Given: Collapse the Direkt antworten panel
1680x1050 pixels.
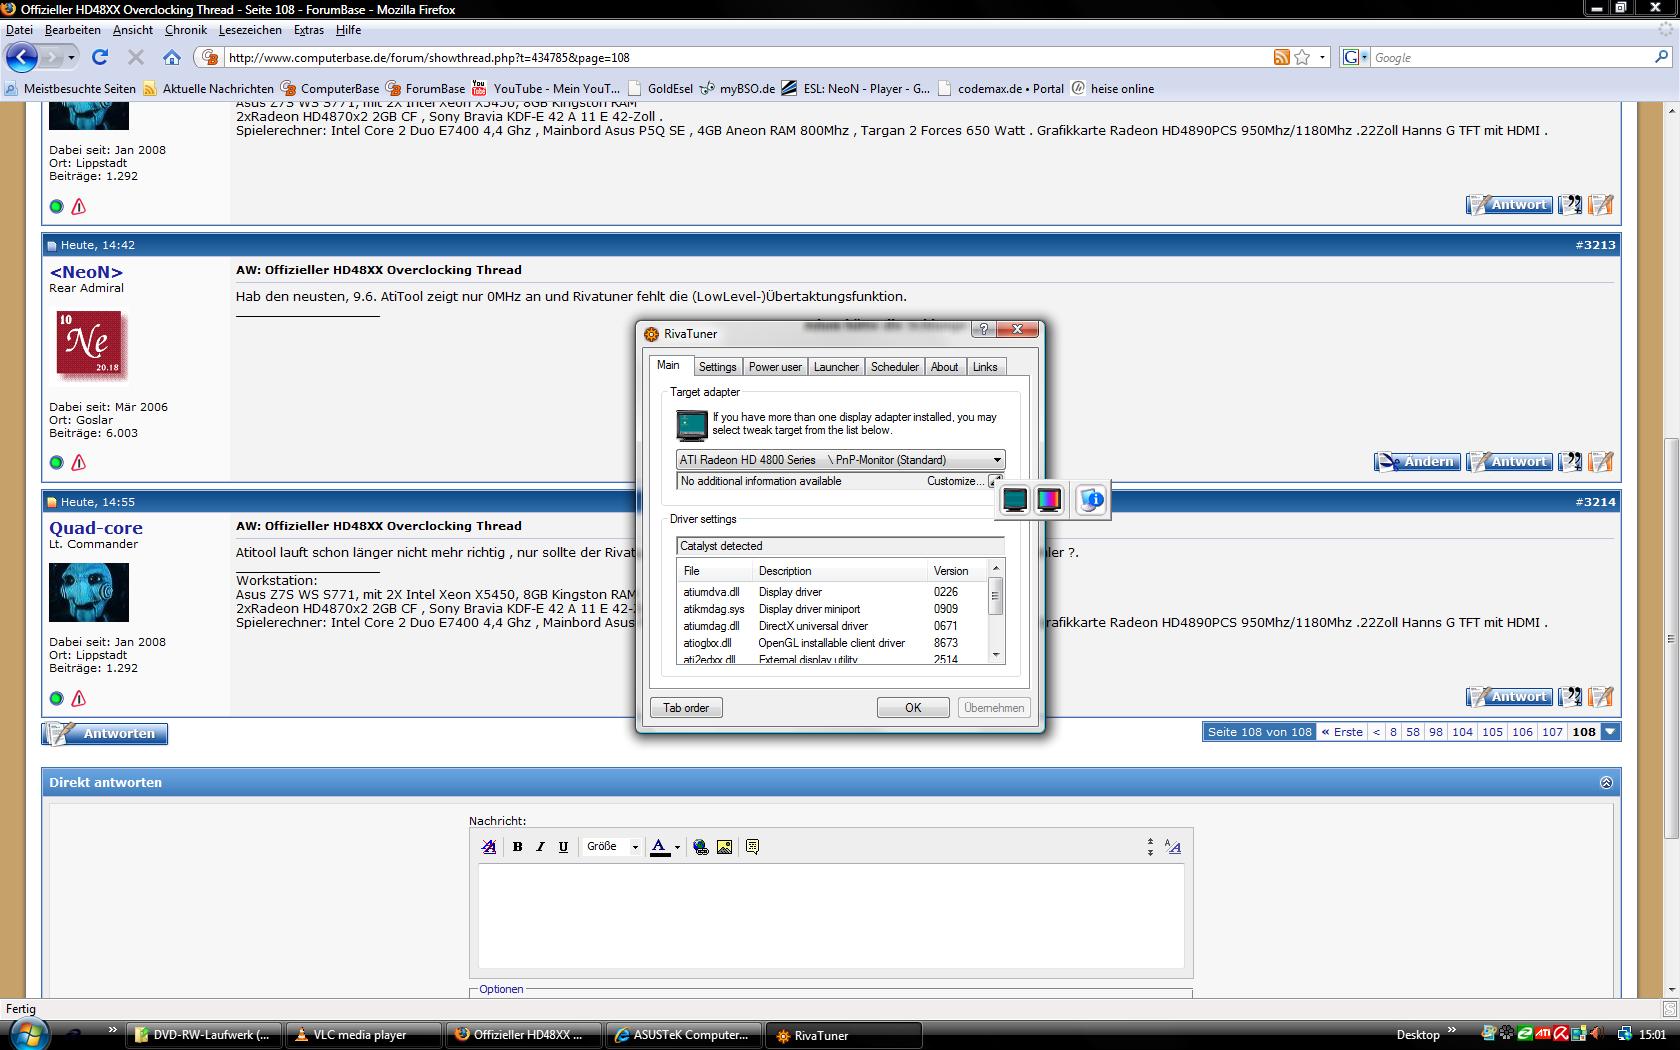Looking at the screenshot, I should coord(1606,783).
